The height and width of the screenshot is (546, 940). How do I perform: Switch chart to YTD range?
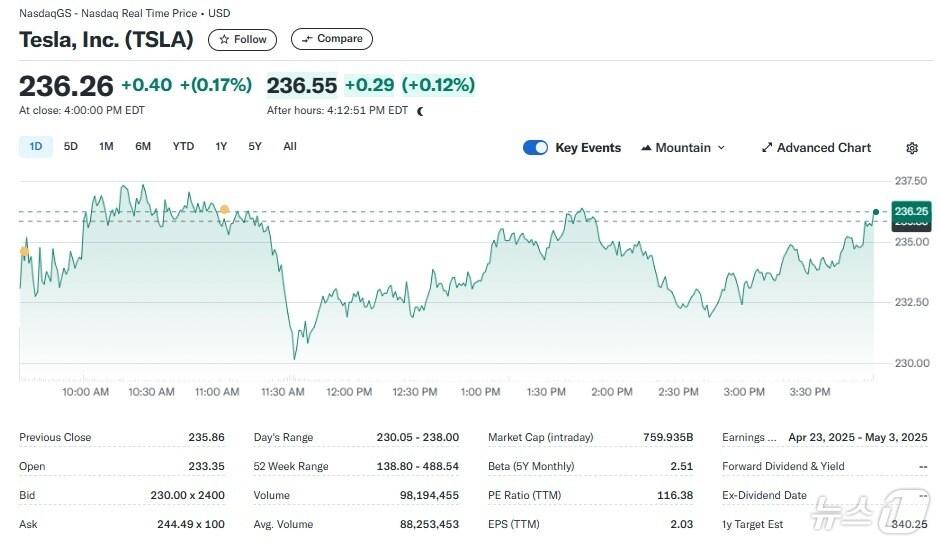coord(183,147)
